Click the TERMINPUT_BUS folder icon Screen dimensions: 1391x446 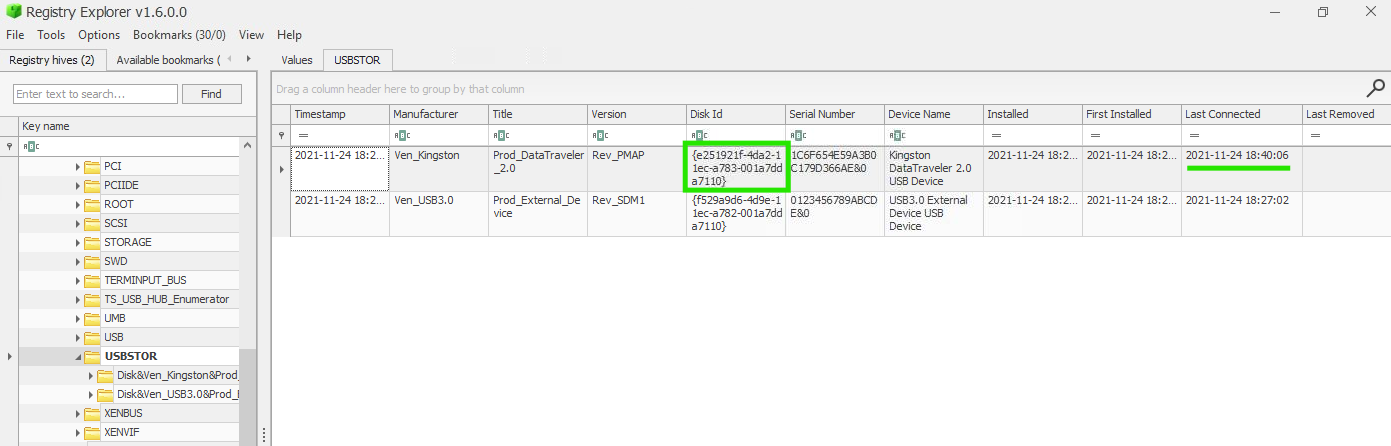click(x=92, y=280)
